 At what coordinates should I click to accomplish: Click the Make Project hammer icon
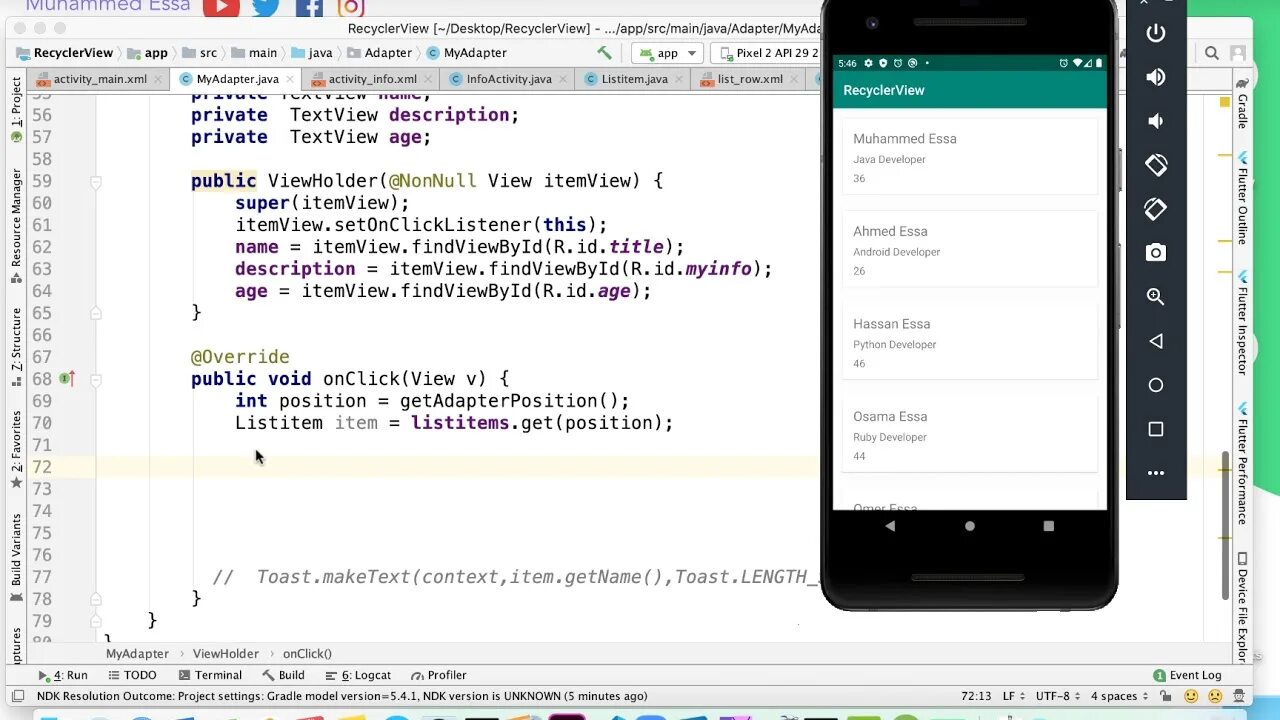[605, 53]
